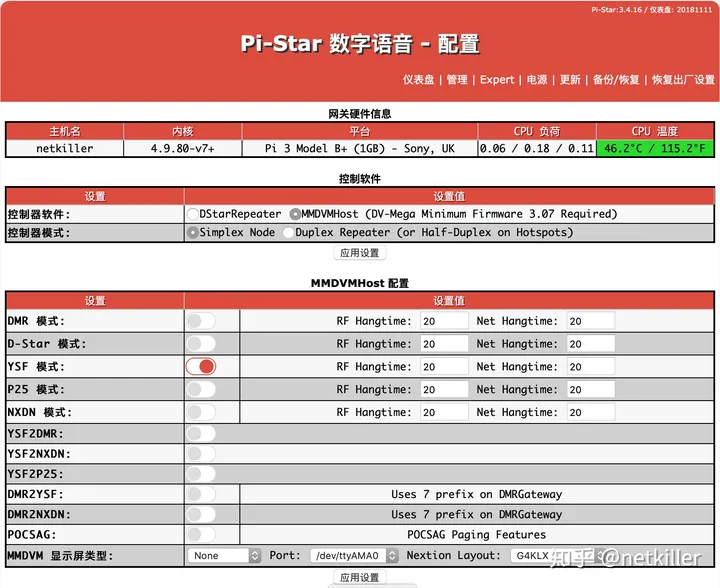This screenshot has width=720, height=588.
Task: Click the NXDN Net Hangtime field
Action: [590, 412]
